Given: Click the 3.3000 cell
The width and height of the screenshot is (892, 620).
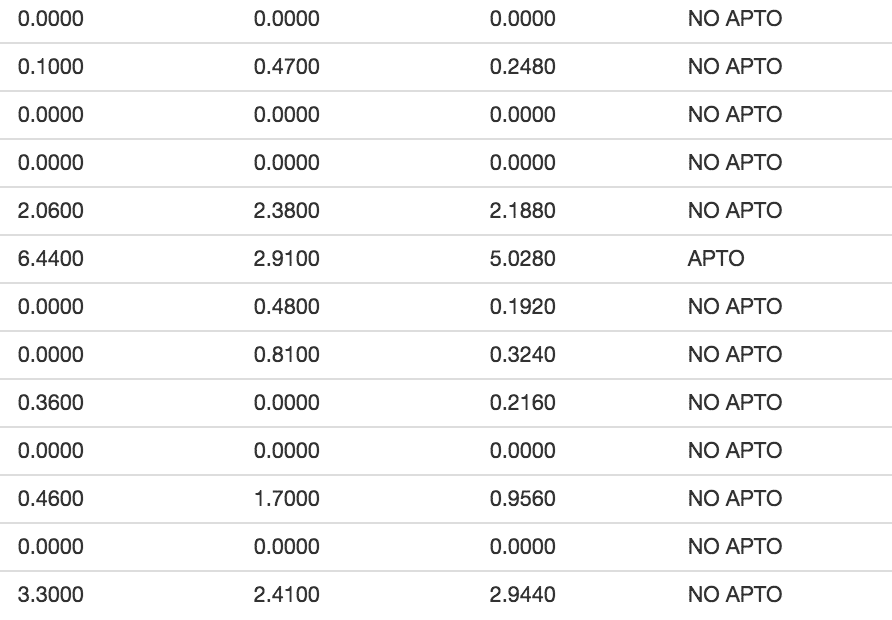Looking at the screenshot, I should coord(51,595).
